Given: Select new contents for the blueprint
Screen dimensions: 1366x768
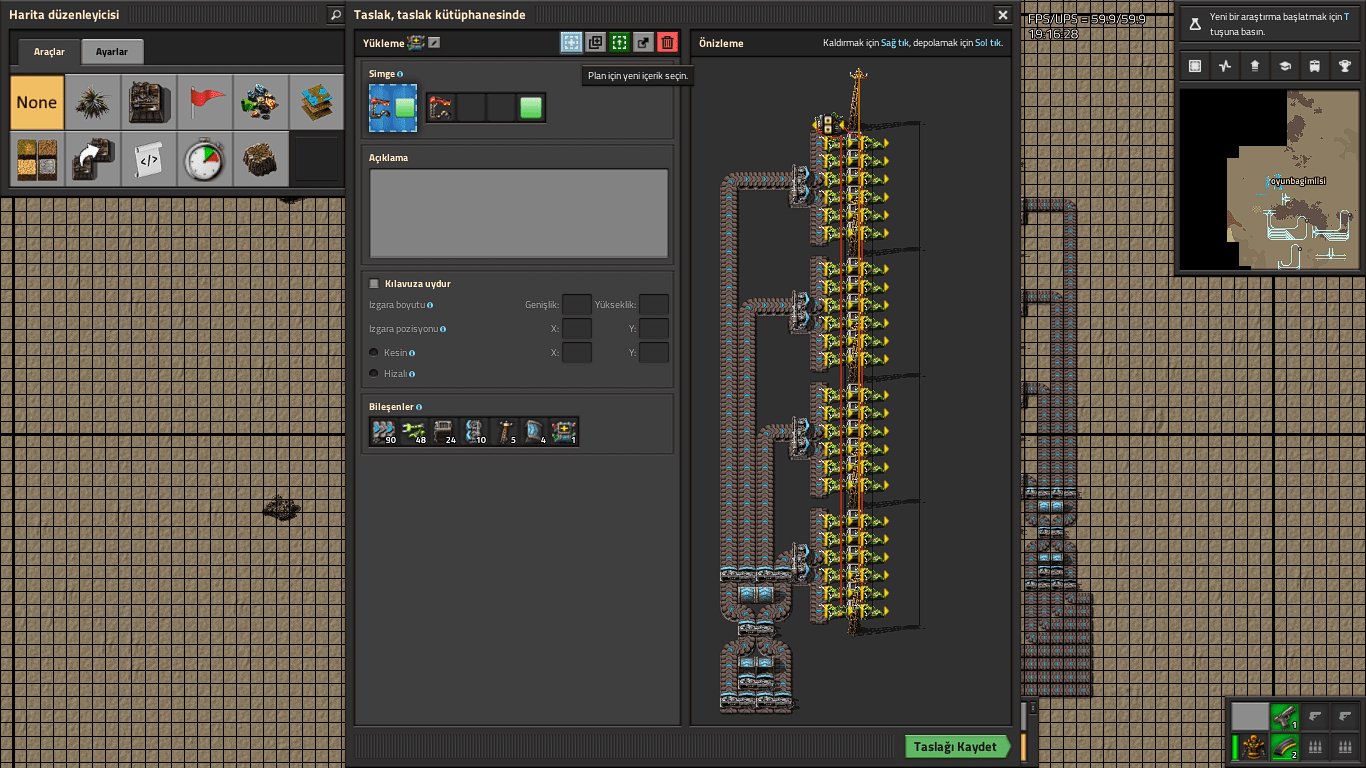Looking at the screenshot, I should tap(571, 42).
